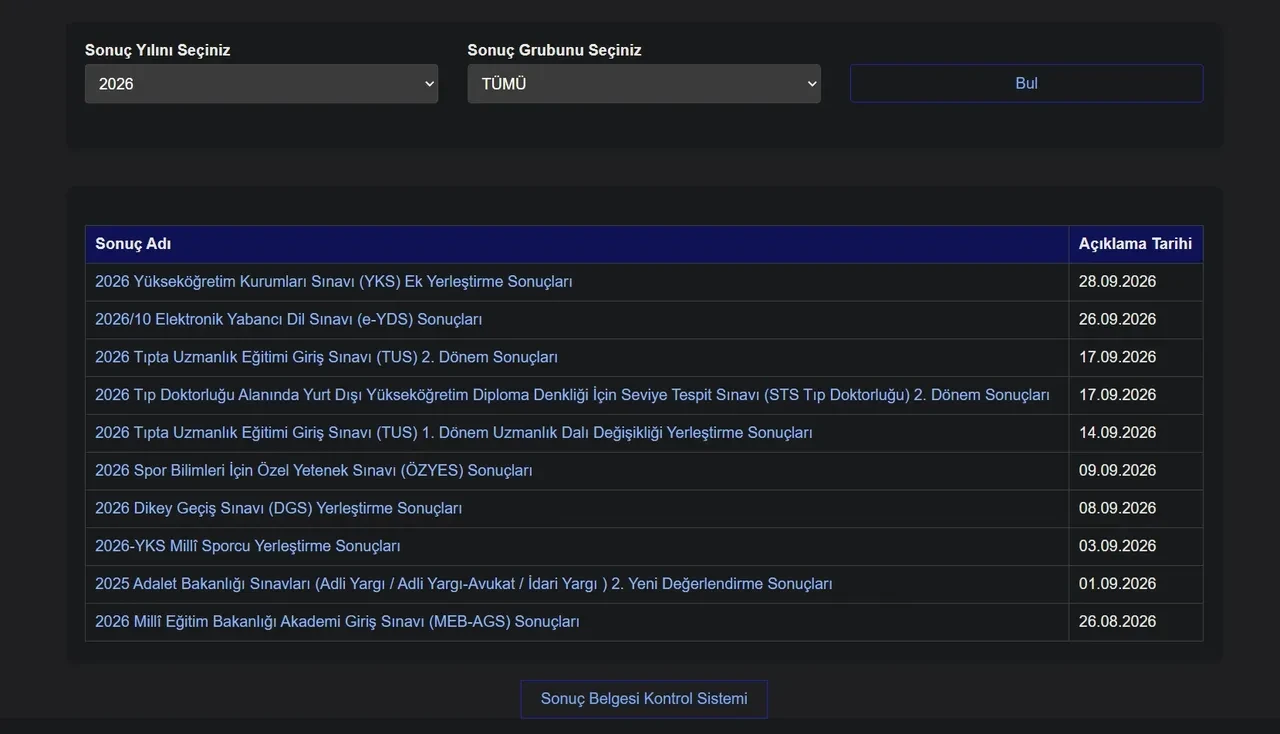
Task: Click the Bul search button
Action: pos(1027,83)
